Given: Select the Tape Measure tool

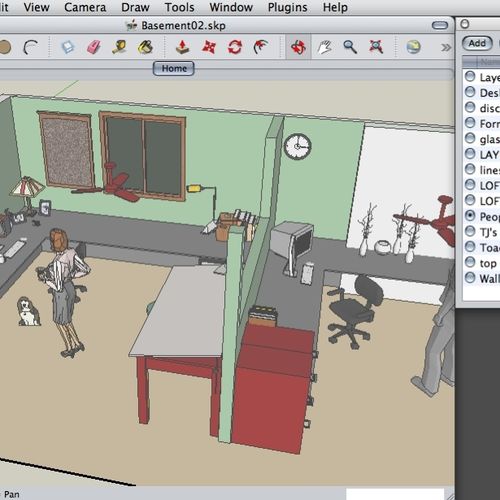Looking at the screenshot, I should pyautogui.click(x=119, y=47).
